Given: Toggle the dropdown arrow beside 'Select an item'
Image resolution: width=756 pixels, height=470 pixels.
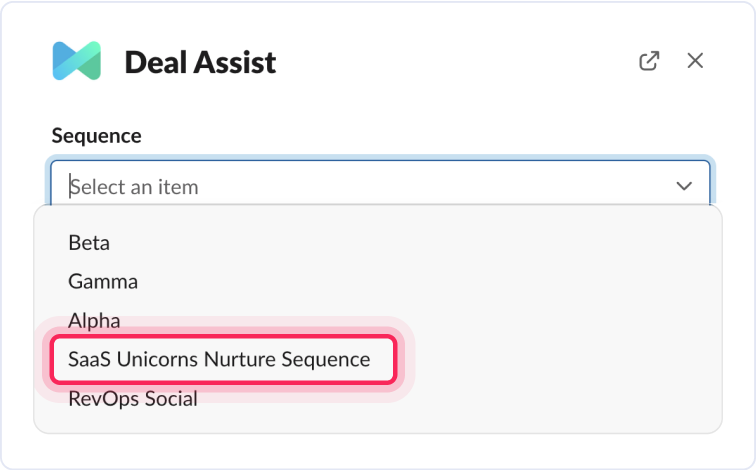Looking at the screenshot, I should (x=684, y=186).
